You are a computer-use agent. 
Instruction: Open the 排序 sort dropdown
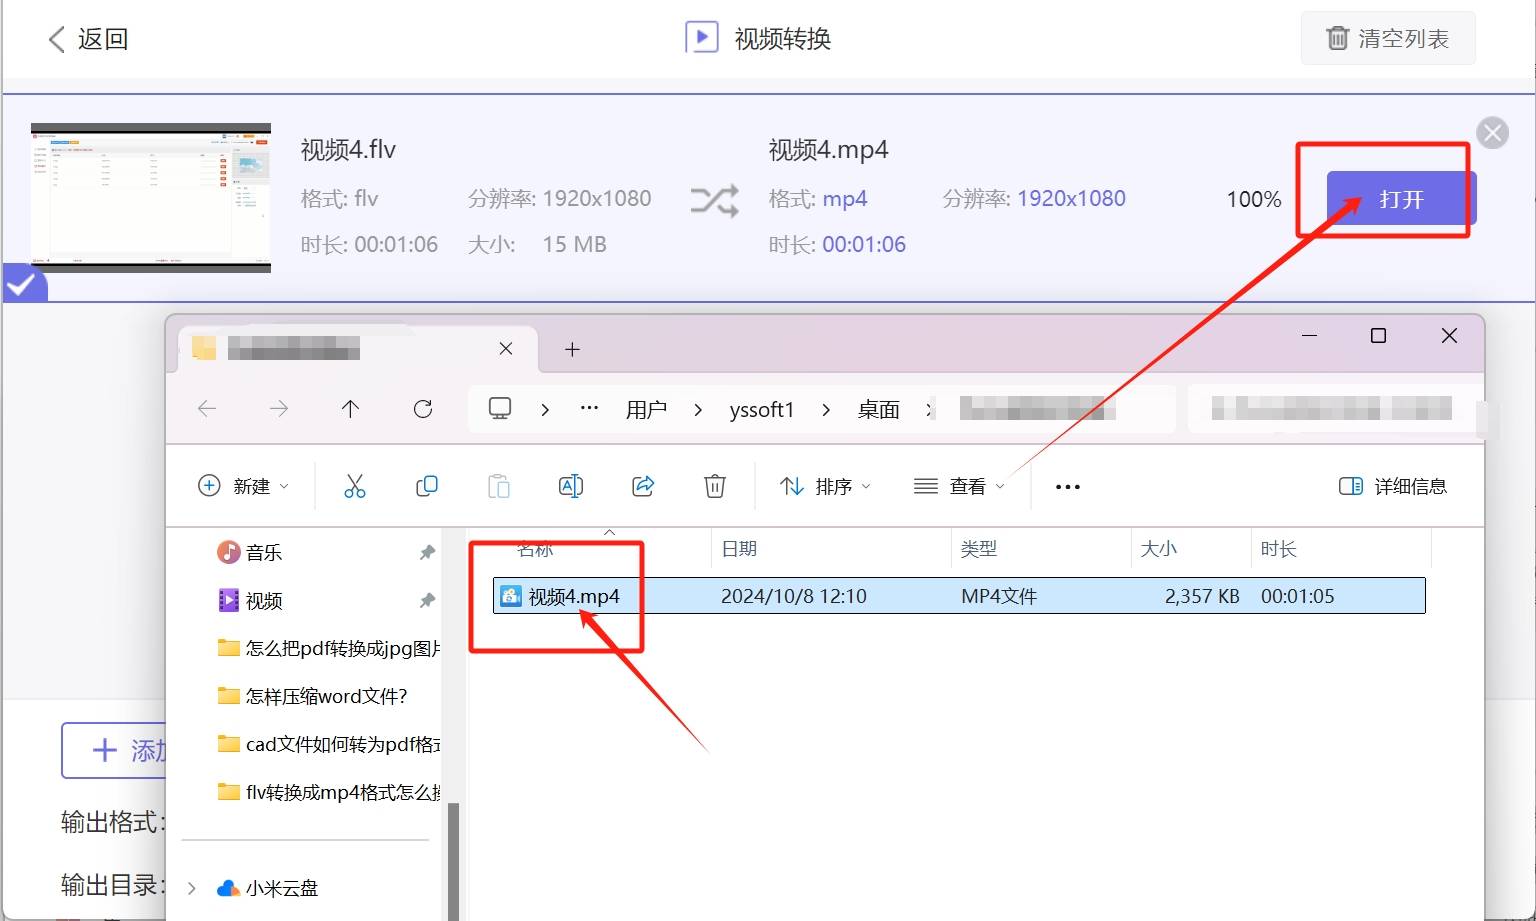click(825, 486)
